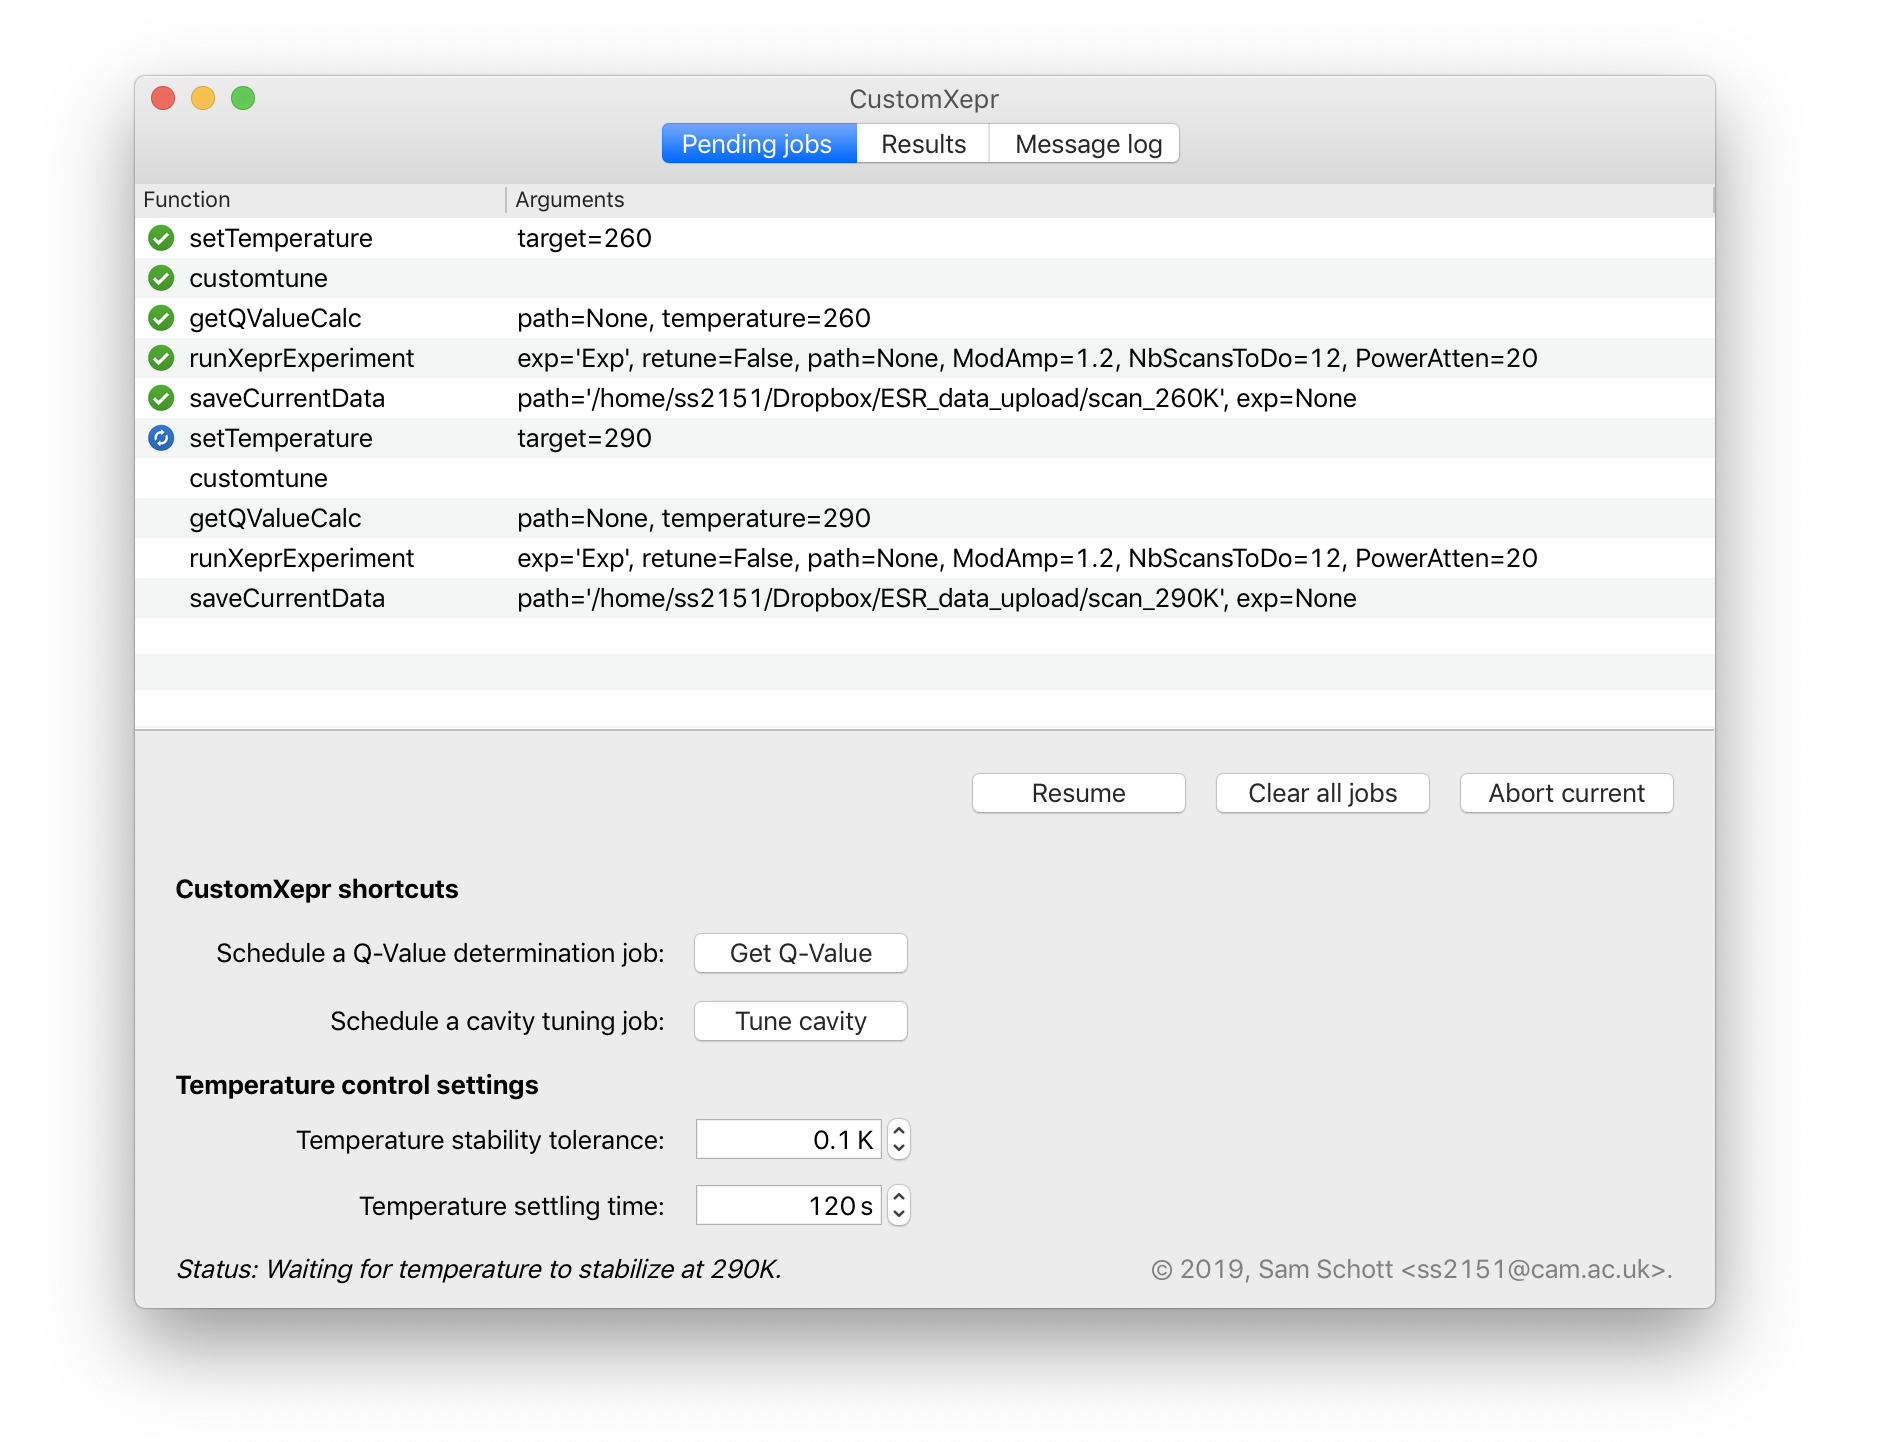Click green checkmark icon beside setTemperature target=260
Image resolution: width=1880 pixels, height=1442 pixels.
tap(161, 238)
